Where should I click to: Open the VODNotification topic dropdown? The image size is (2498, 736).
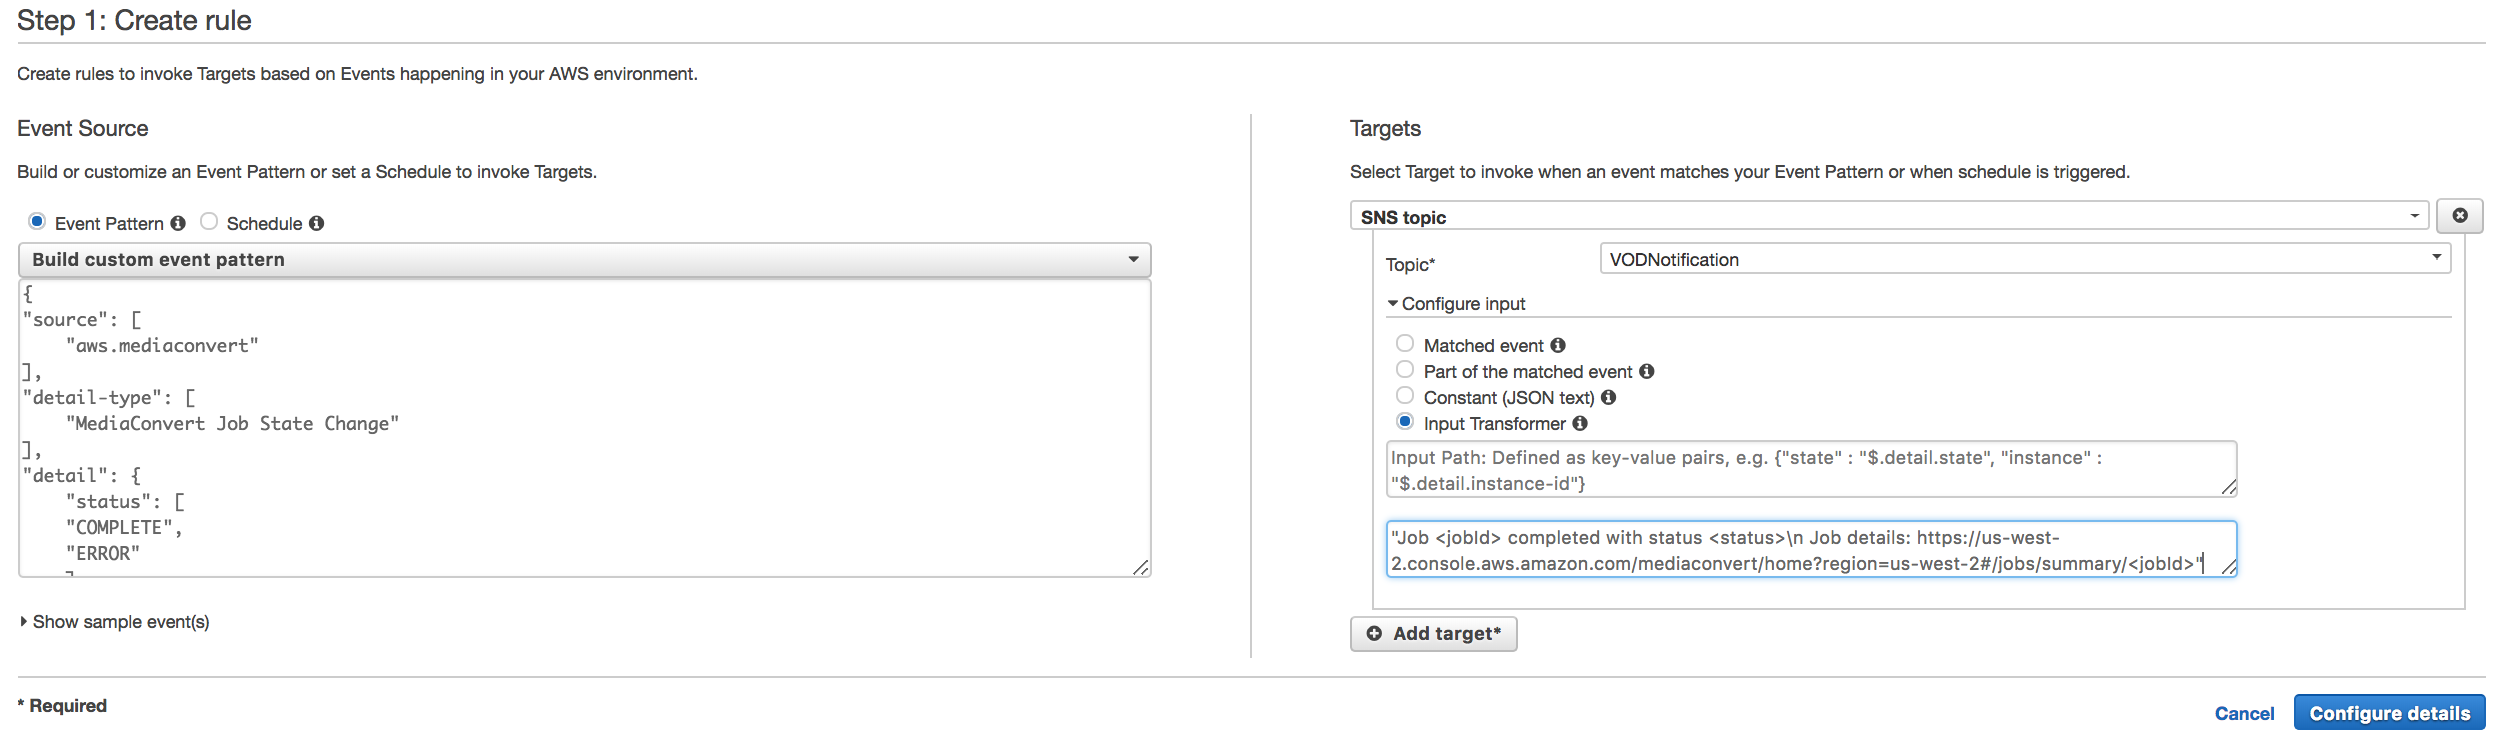[x=2025, y=259]
